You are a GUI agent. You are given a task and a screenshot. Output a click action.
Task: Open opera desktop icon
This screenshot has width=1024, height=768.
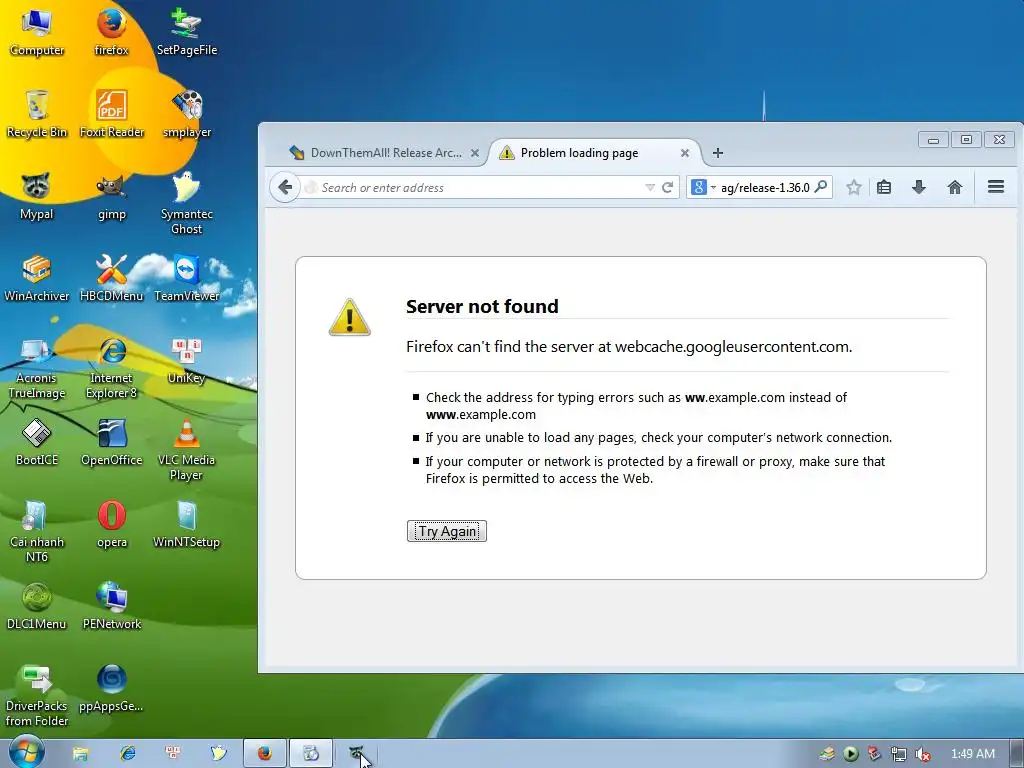coord(112,524)
